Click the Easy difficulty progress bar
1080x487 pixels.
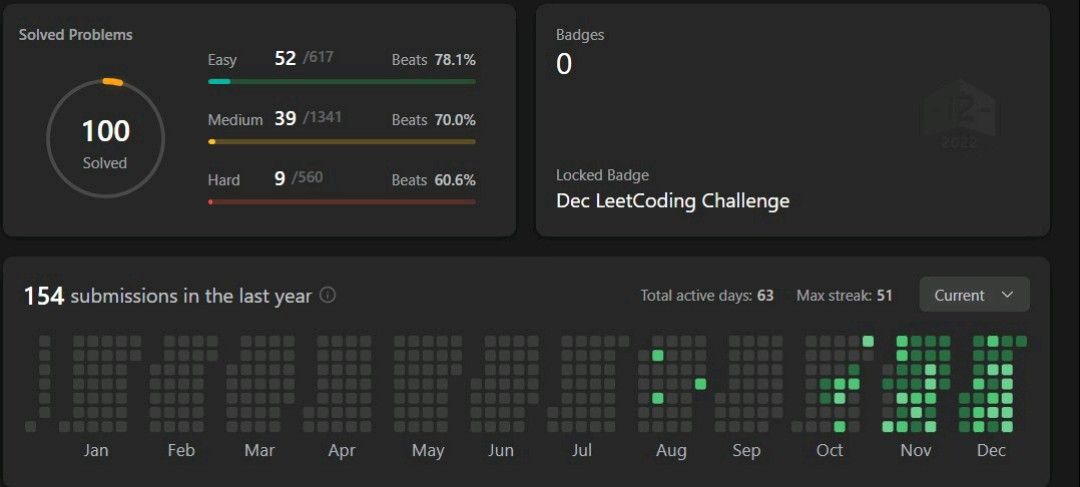click(342, 81)
